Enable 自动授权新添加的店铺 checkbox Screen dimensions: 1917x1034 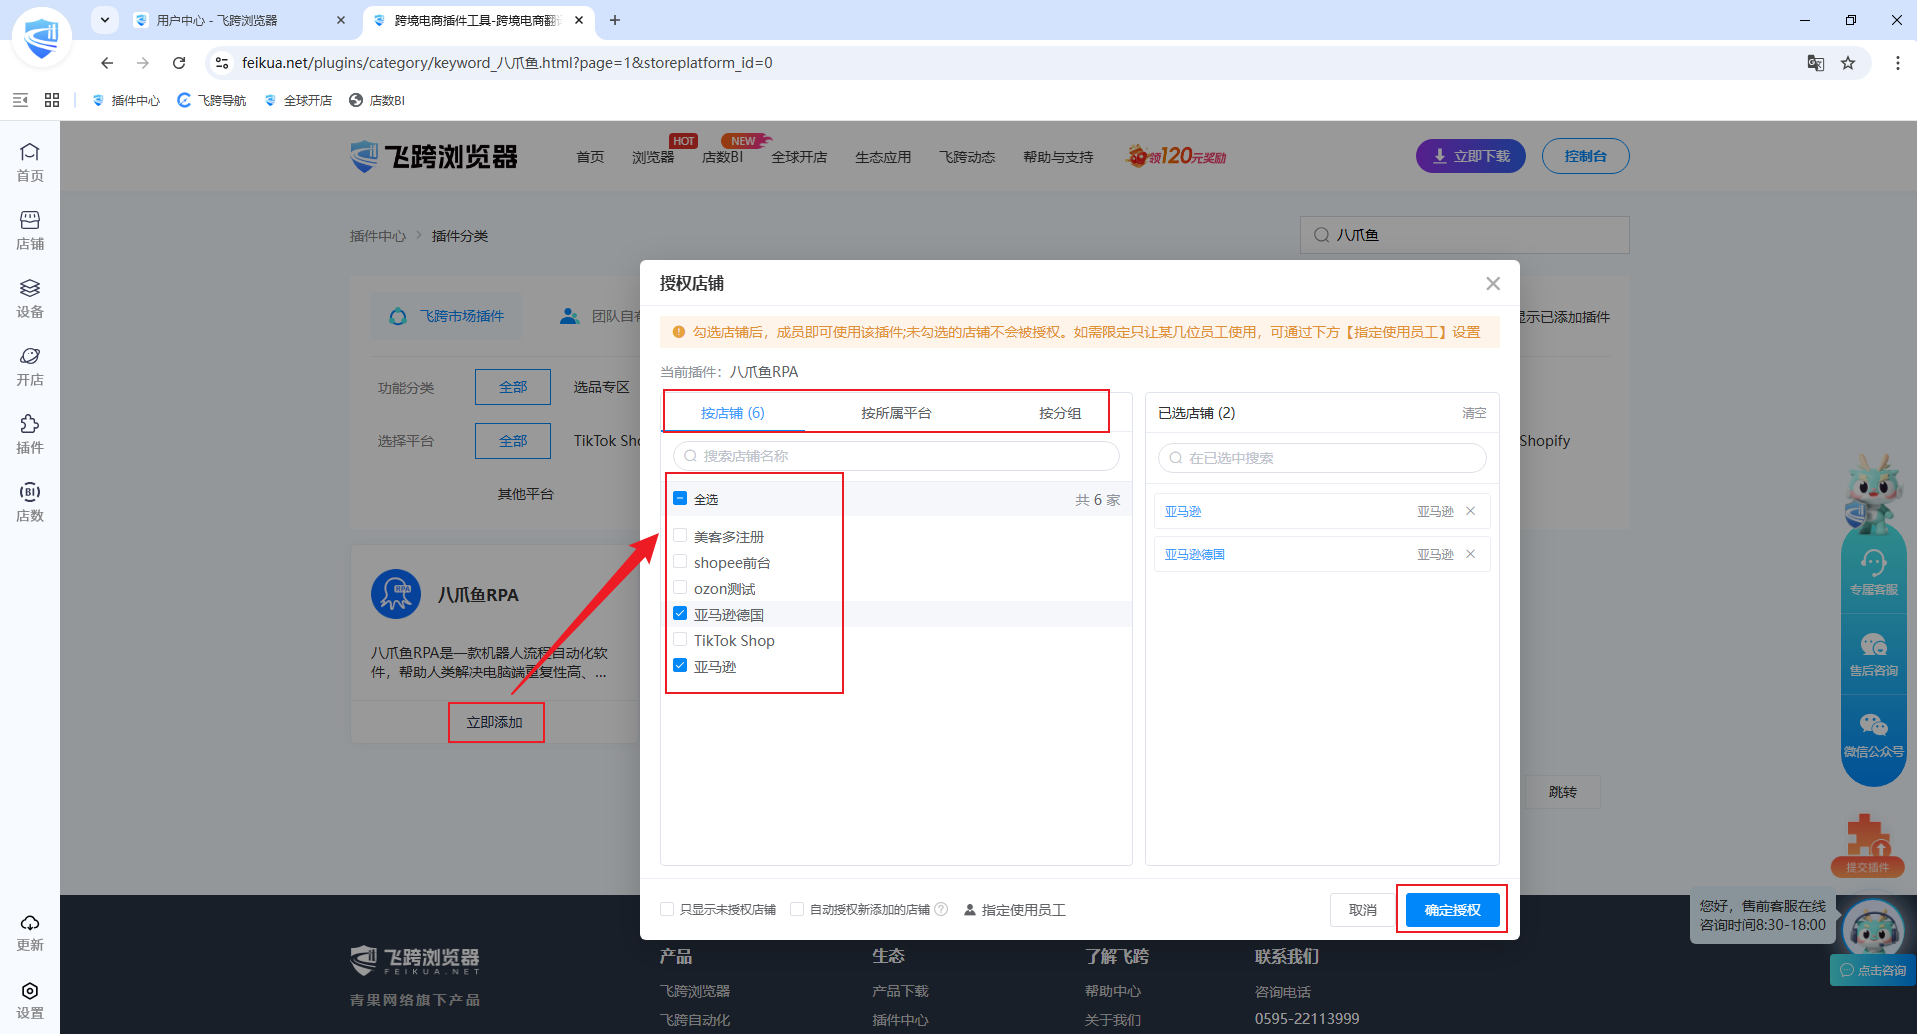pos(797,909)
